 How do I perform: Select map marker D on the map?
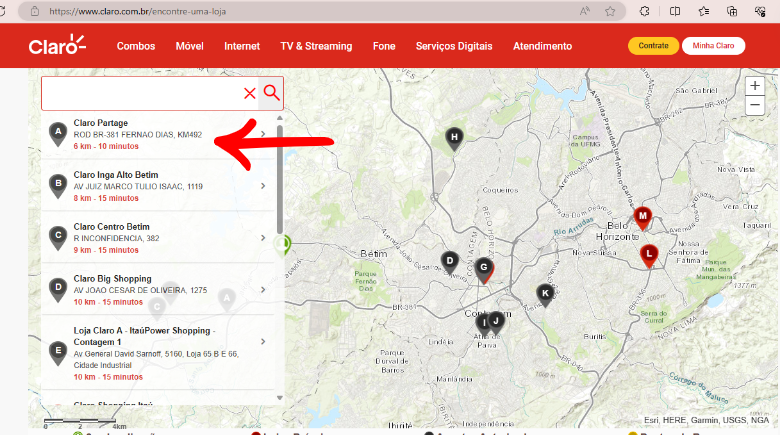coord(450,262)
